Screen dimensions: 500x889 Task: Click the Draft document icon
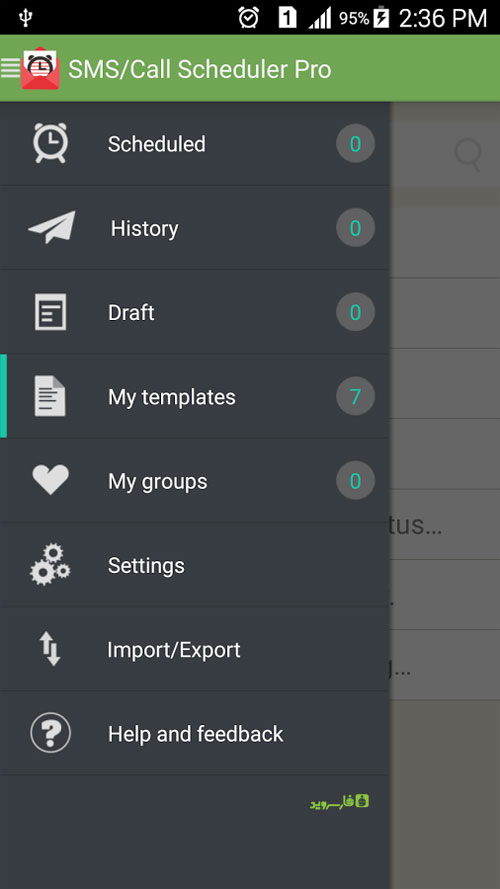click(50, 312)
